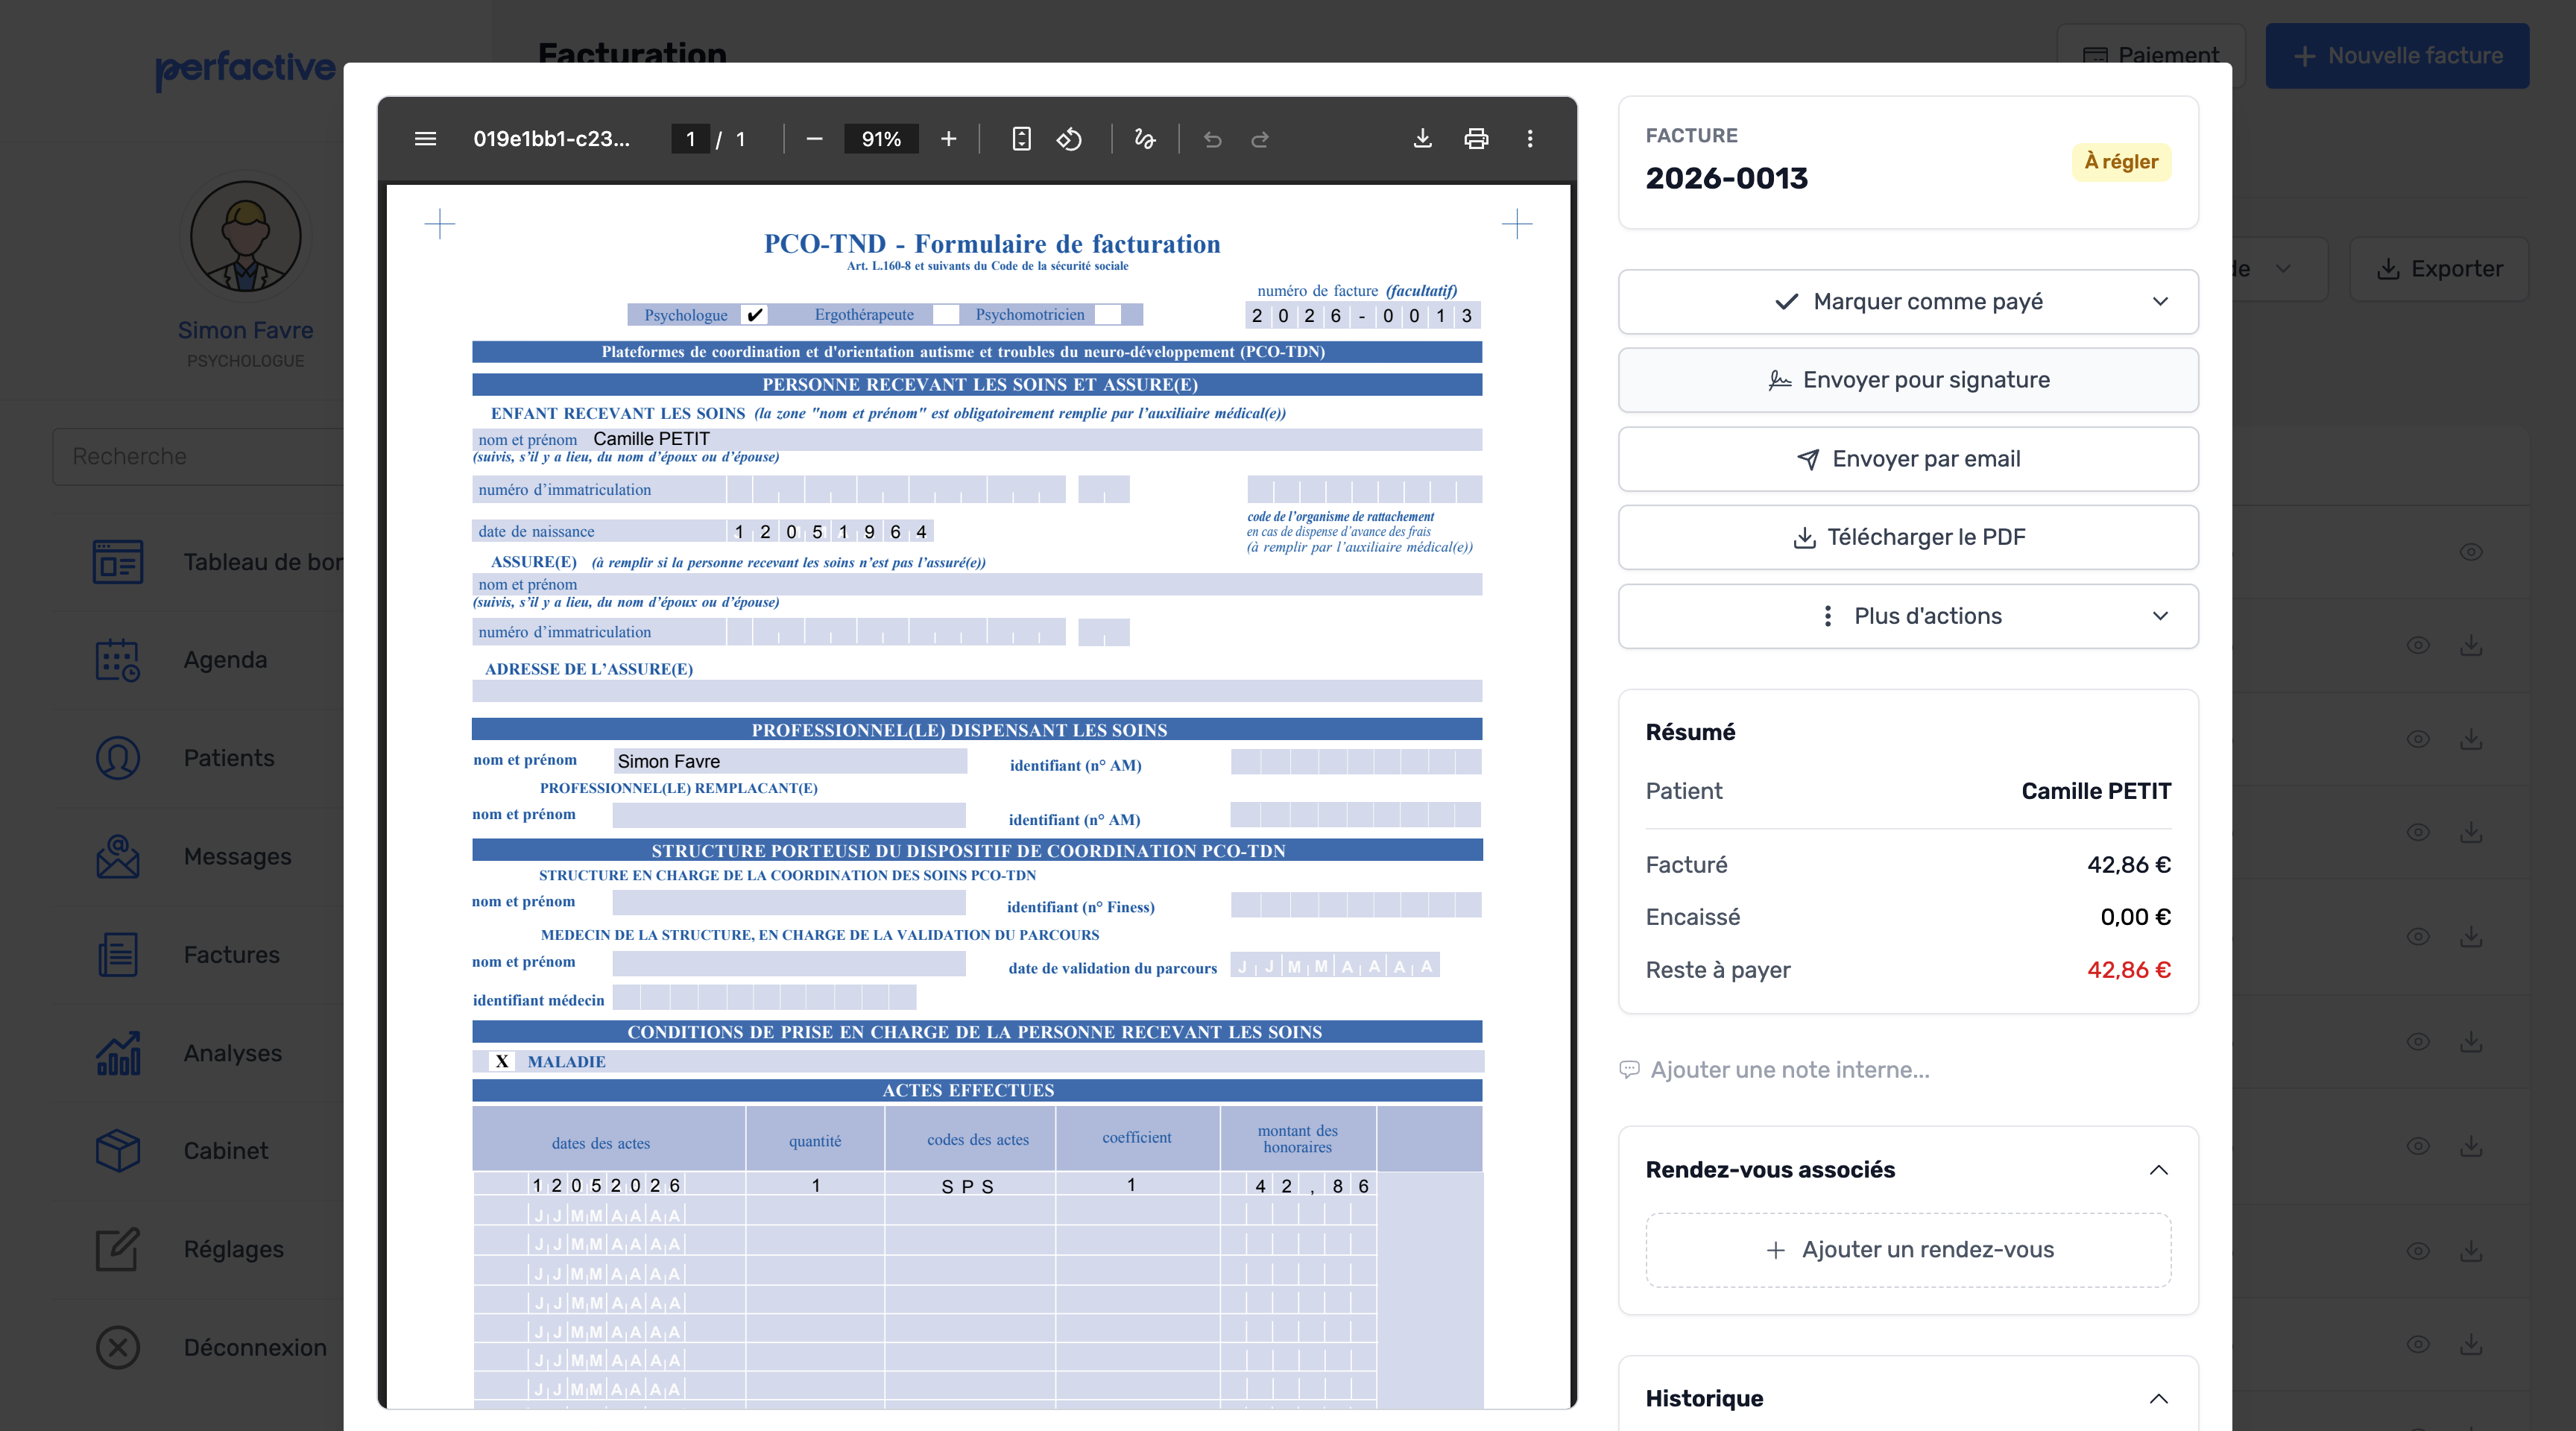Click the redo arrow in PDF toolbar
Viewport: 2576px width, 1431px height.
point(1260,139)
